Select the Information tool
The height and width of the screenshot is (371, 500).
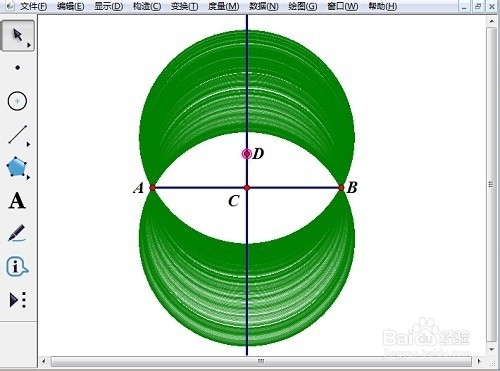pos(17,266)
